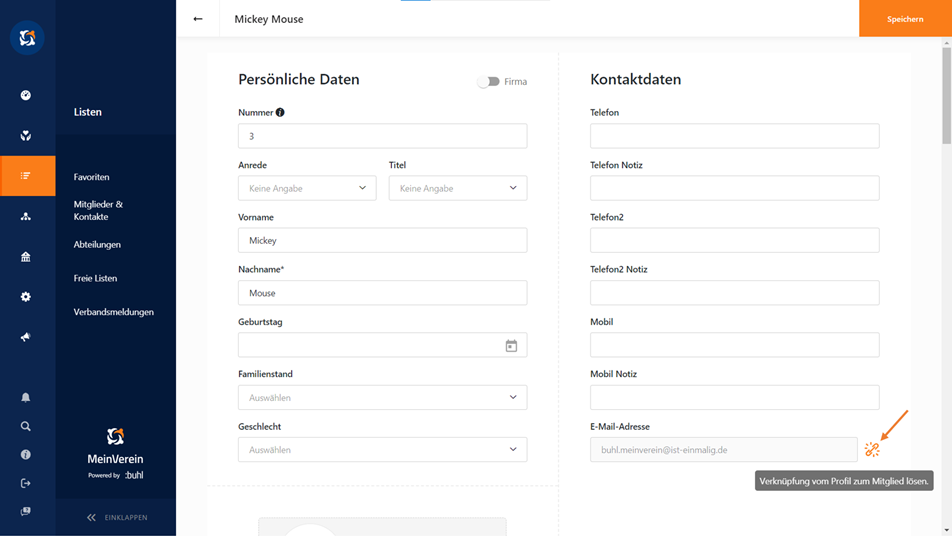Open the megaphone announcements icon
The height and width of the screenshot is (537, 952).
click(x=26, y=337)
